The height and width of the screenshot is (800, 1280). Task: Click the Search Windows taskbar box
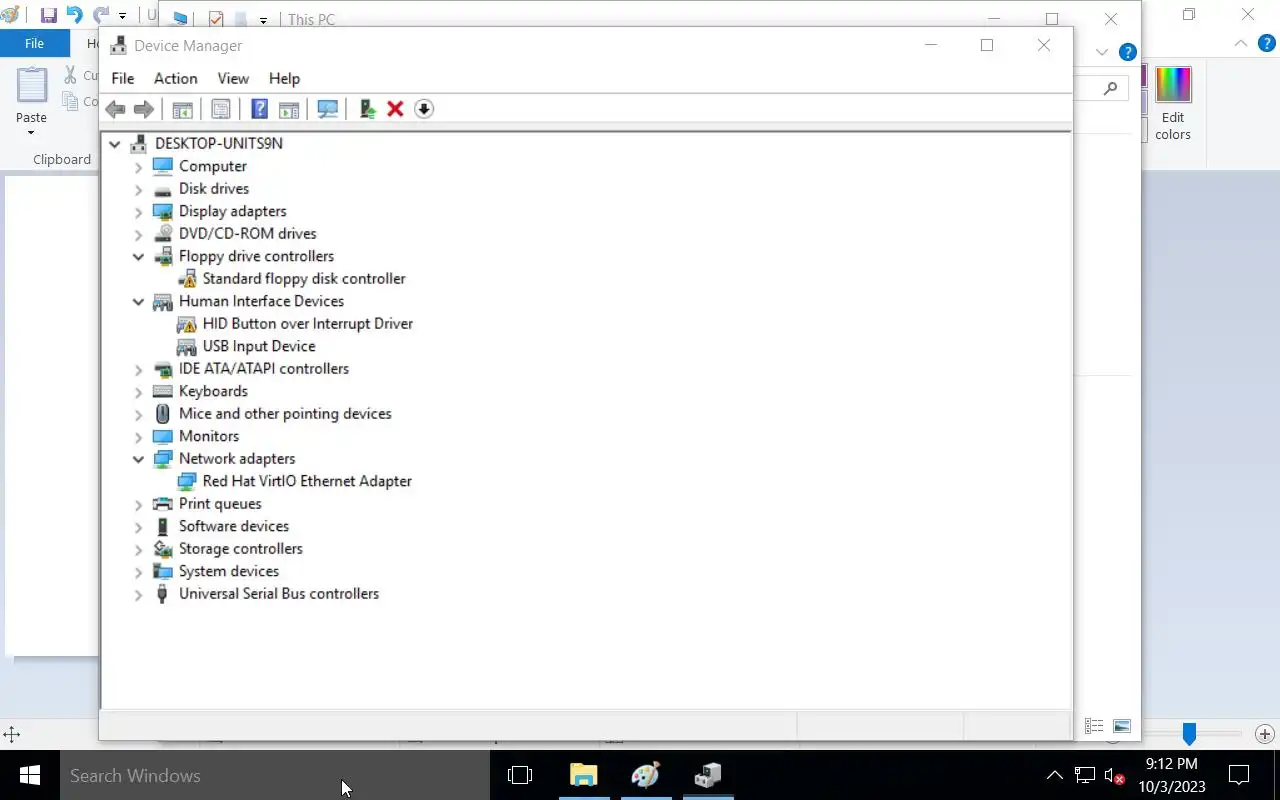click(275, 775)
